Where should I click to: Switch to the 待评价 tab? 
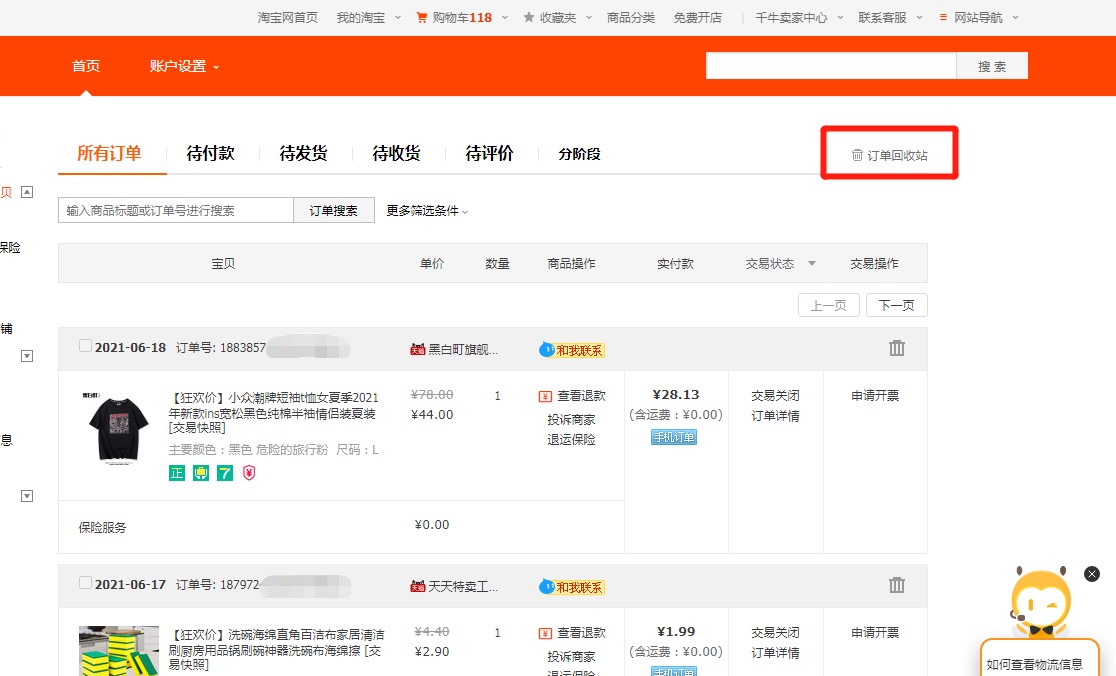(489, 153)
